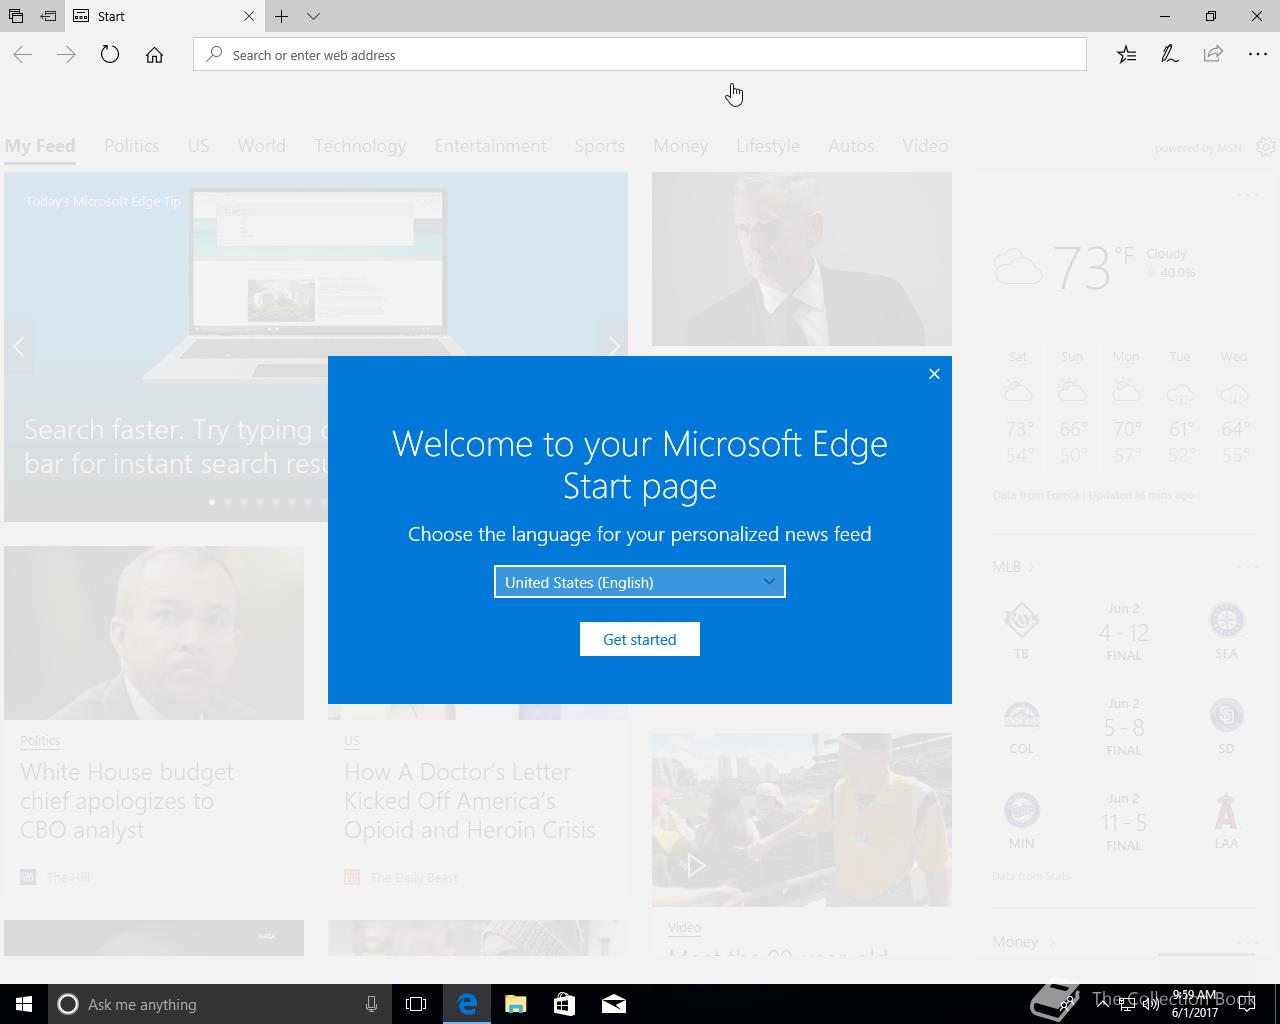Open the Money section link
Screen dimensions: 1280x1024
tap(1023, 942)
